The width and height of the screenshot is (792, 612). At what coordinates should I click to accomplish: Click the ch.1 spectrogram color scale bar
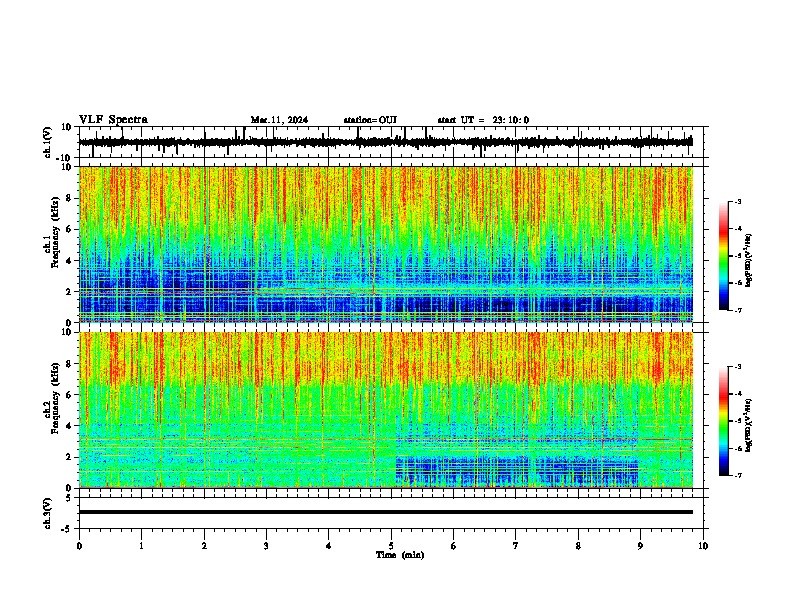(x=724, y=256)
